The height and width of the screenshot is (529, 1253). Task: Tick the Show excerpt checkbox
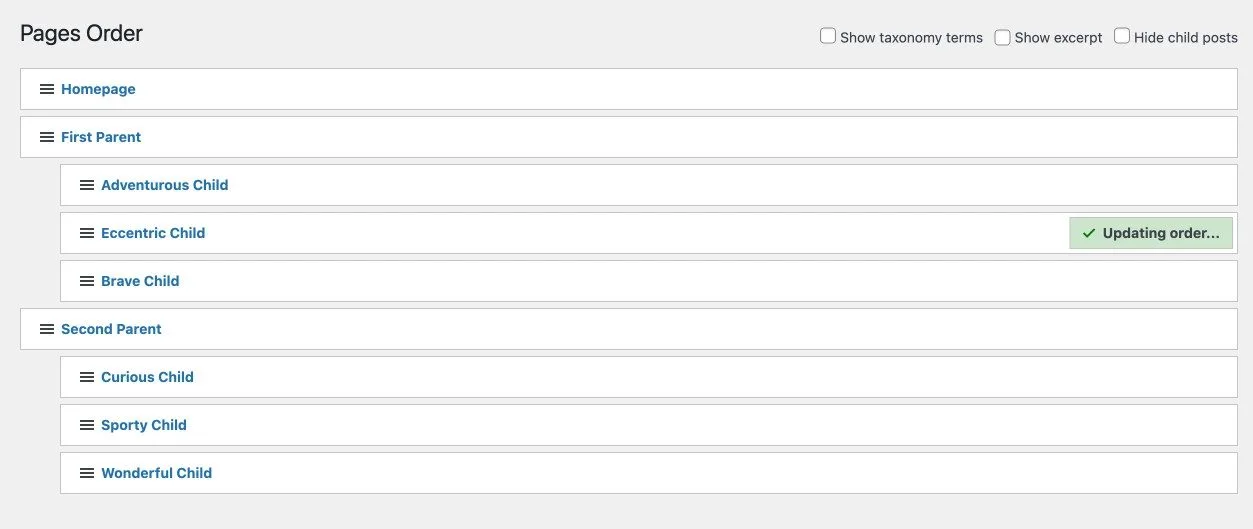point(1002,37)
